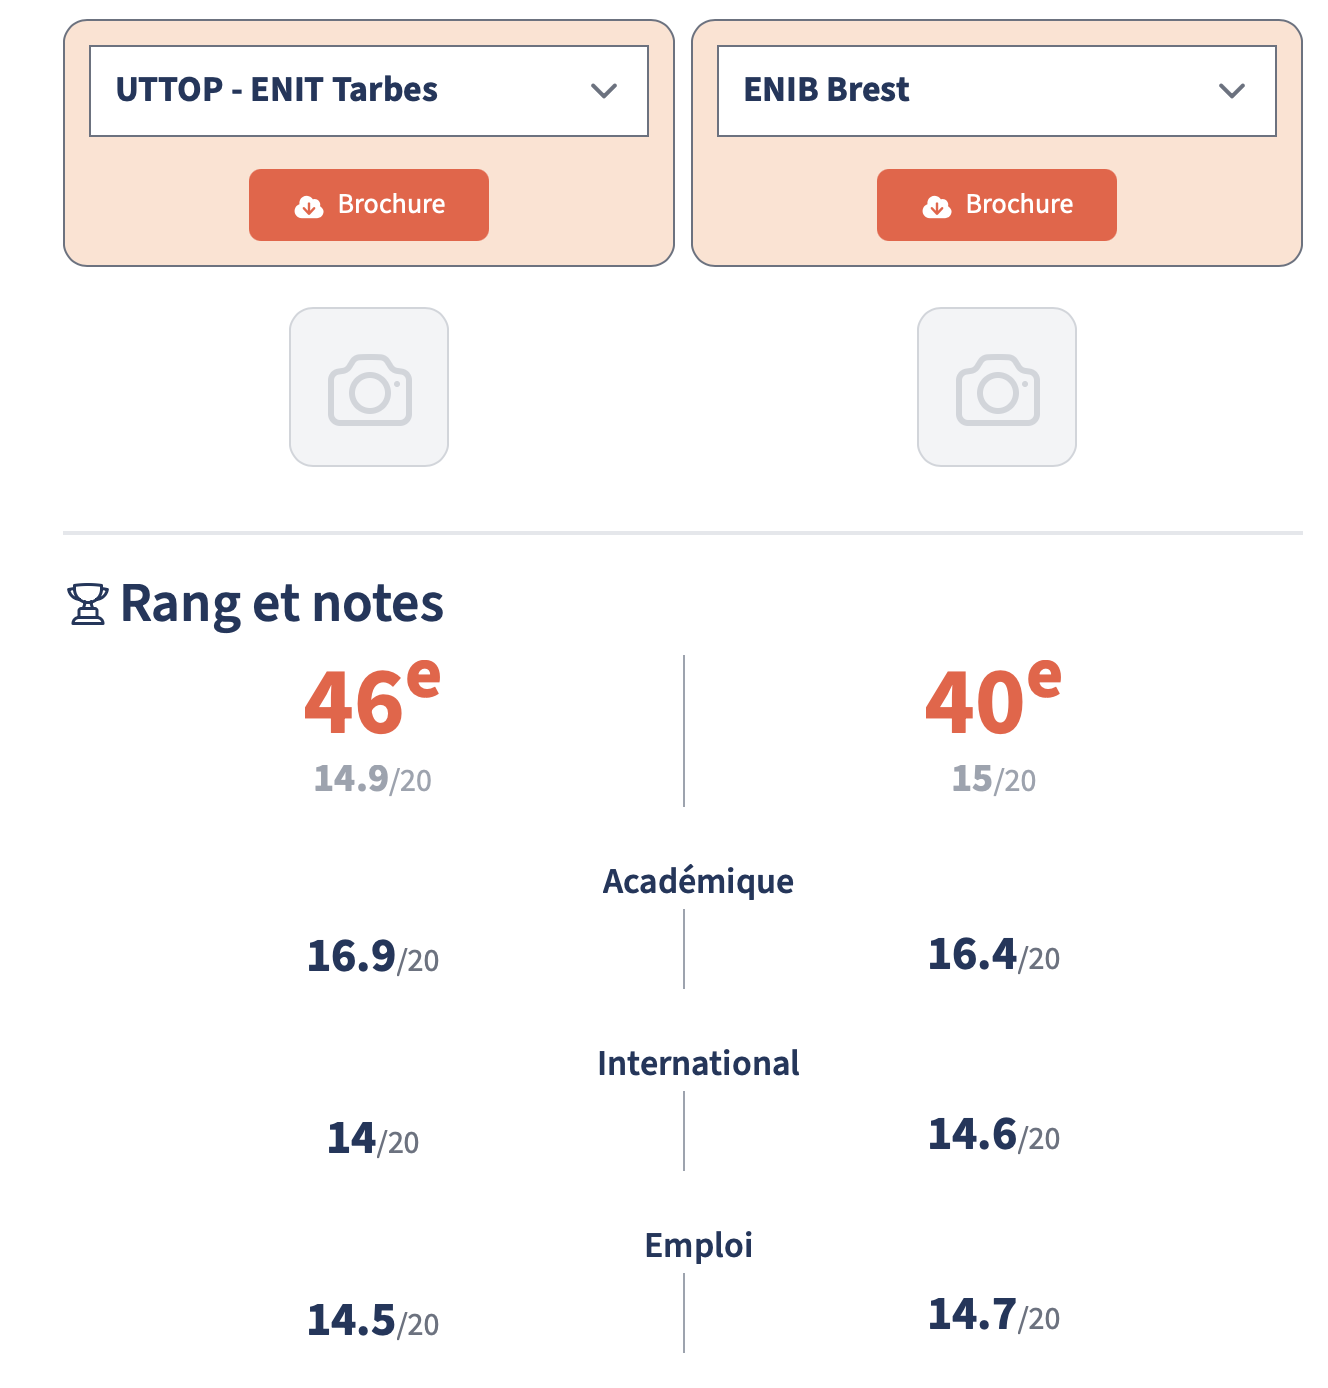This screenshot has width=1328, height=1388.
Task: Click the 40e rank for ENIB Brest
Action: (x=993, y=700)
